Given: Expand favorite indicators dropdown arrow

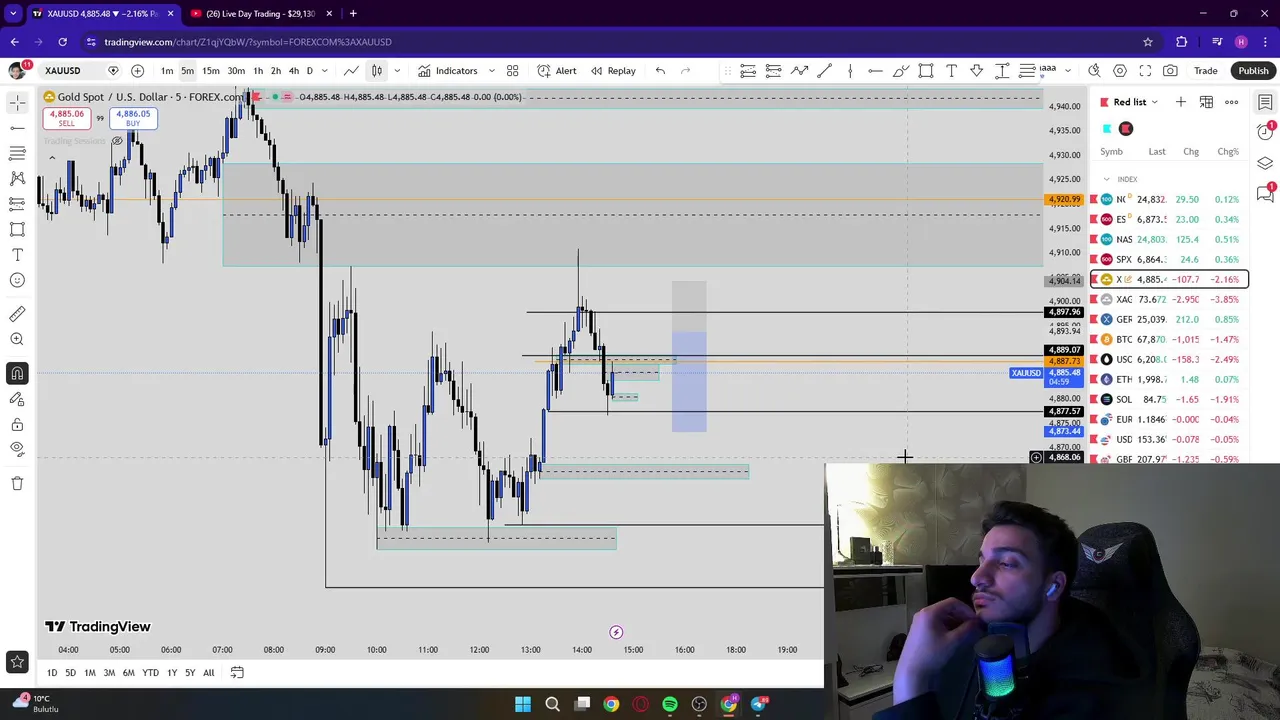Looking at the screenshot, I should (491, 71).
